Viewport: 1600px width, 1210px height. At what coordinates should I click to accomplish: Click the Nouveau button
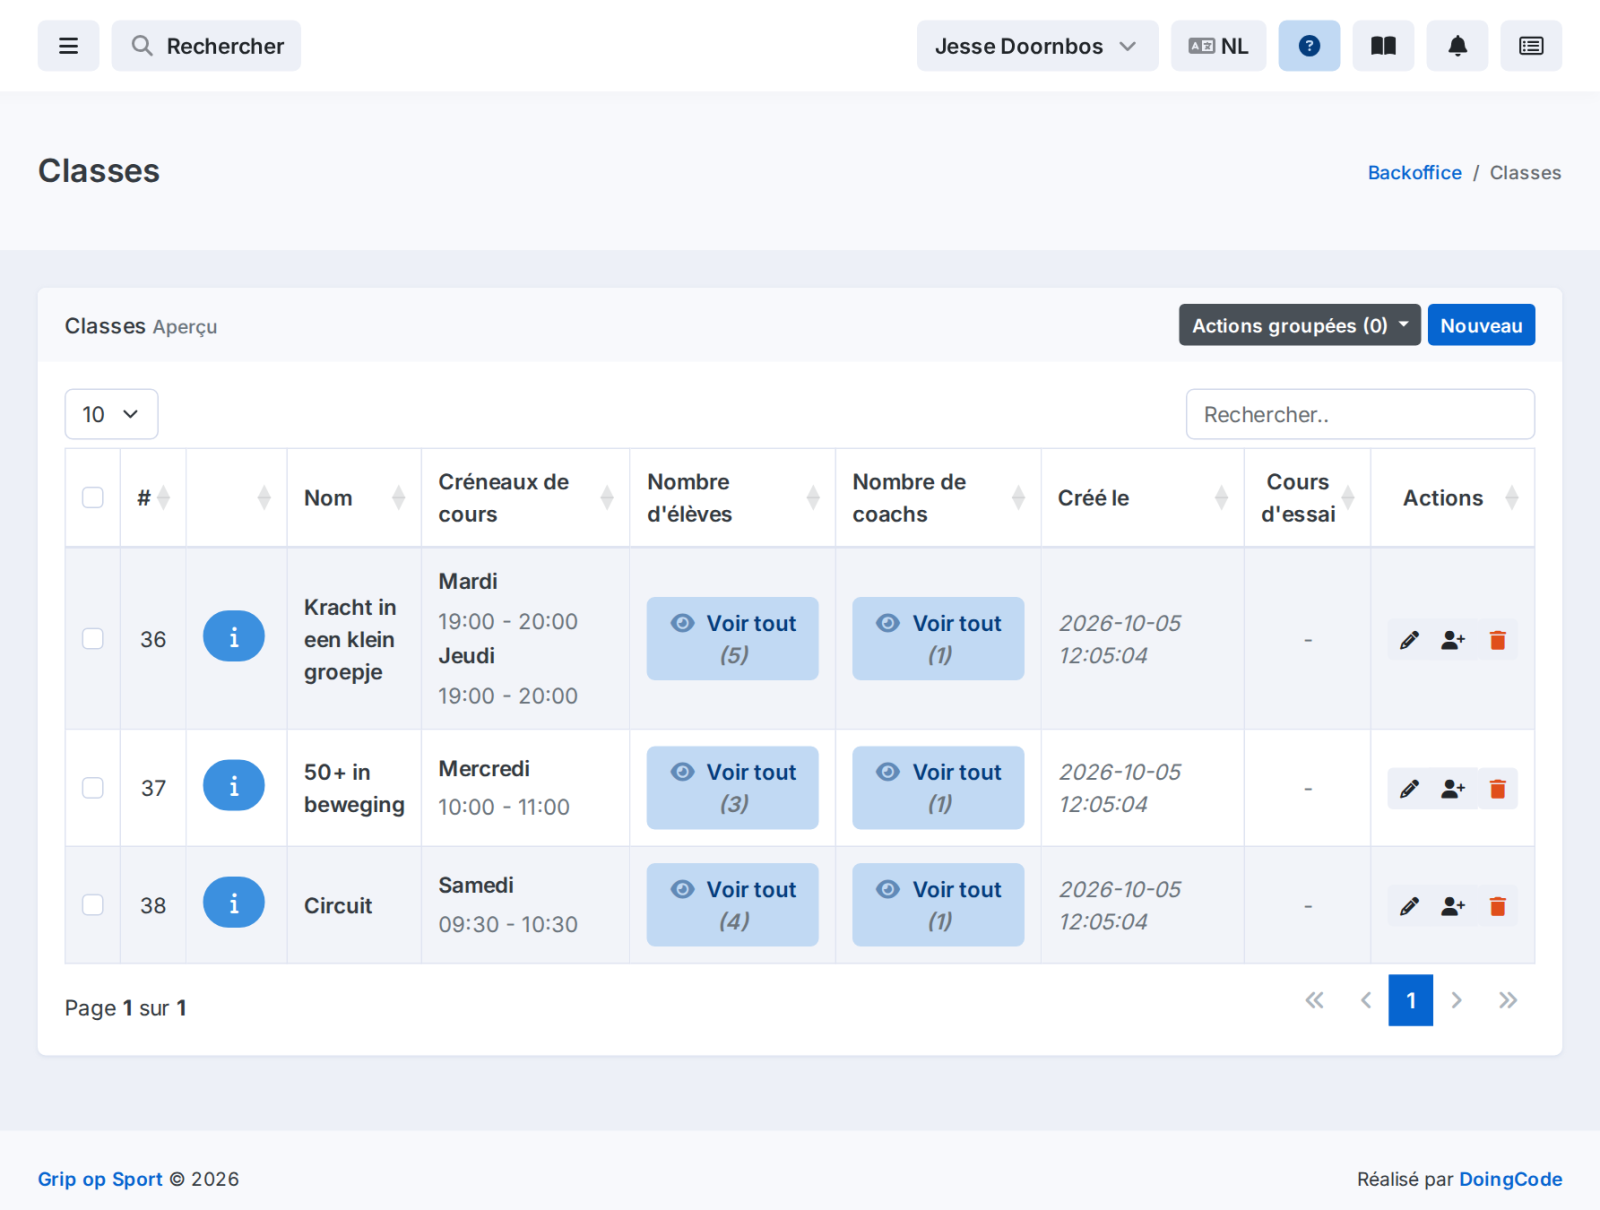(x=1481, y=325)
